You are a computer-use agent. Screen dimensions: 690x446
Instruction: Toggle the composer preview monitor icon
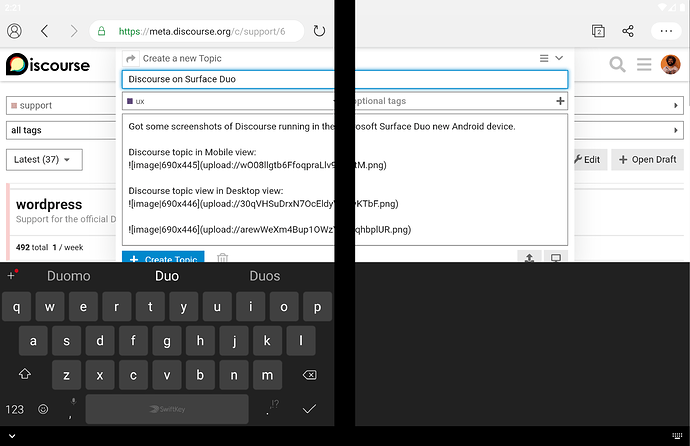point(556,257)
